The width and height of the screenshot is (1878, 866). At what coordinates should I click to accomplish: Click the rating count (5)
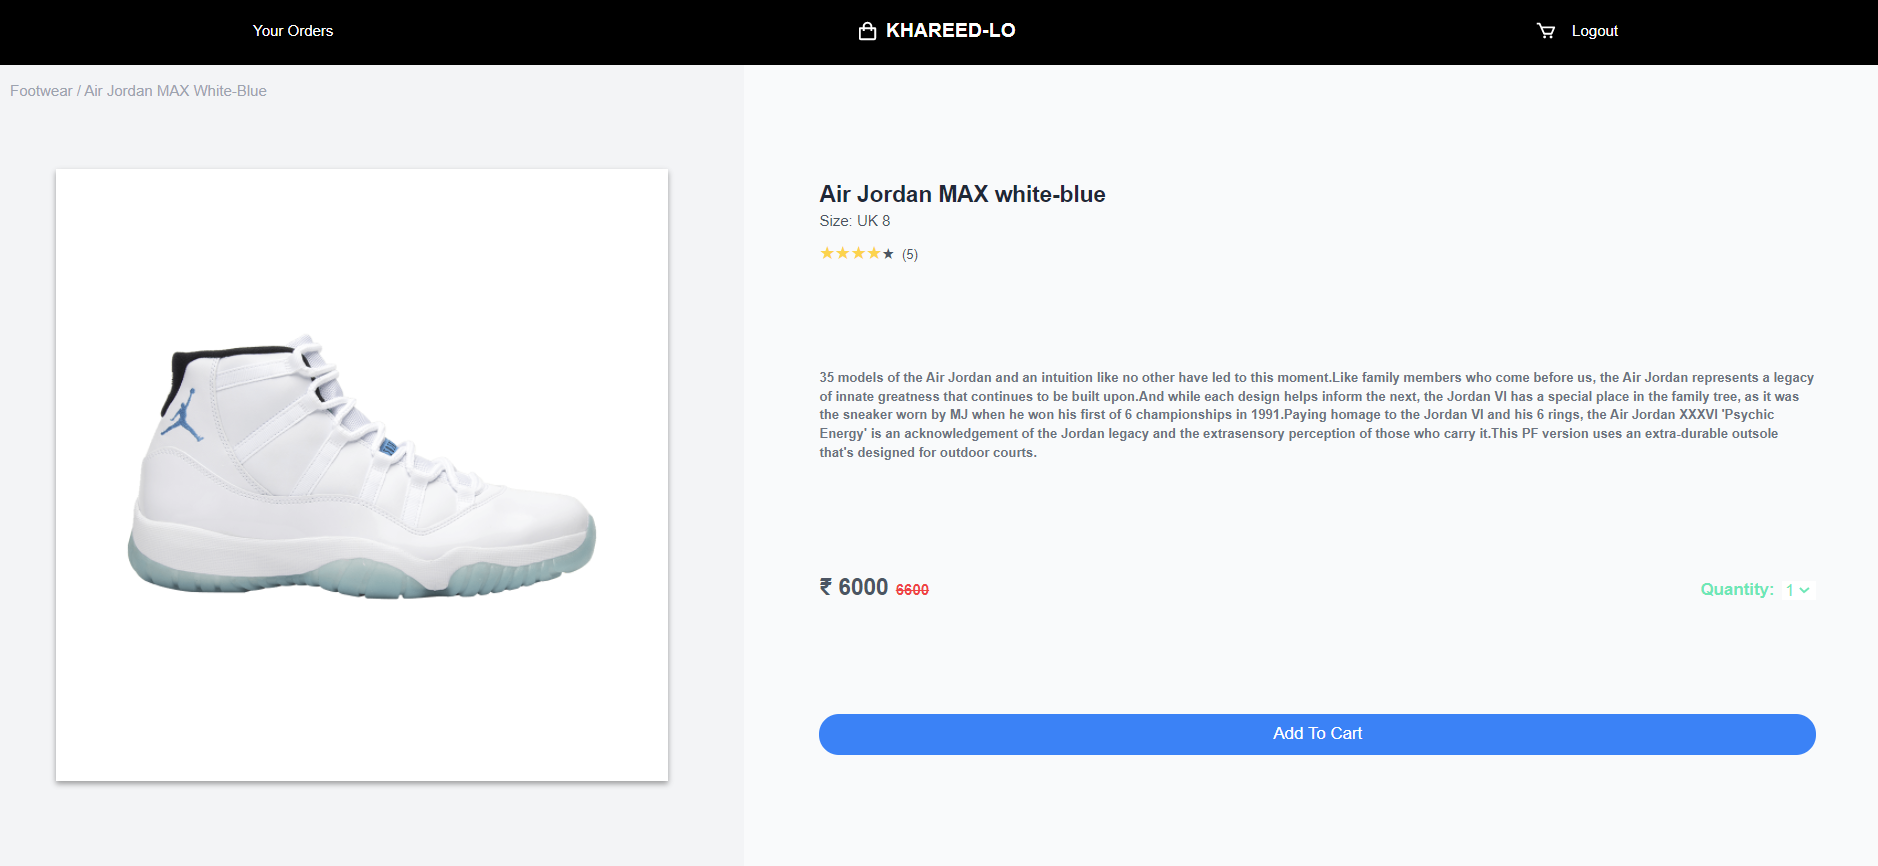point(910,254)
